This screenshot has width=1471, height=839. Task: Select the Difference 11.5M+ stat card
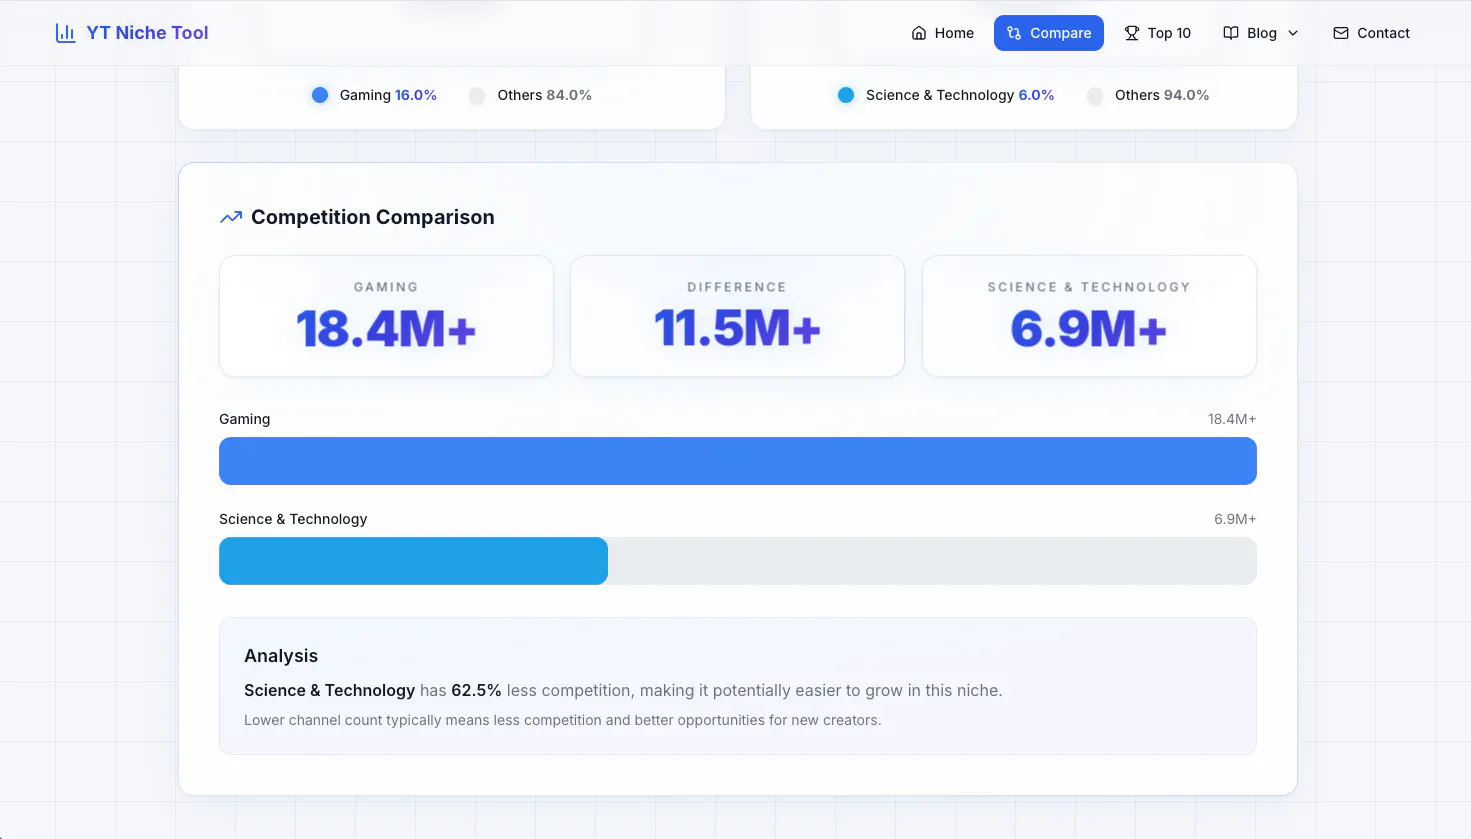click(737, 316)
